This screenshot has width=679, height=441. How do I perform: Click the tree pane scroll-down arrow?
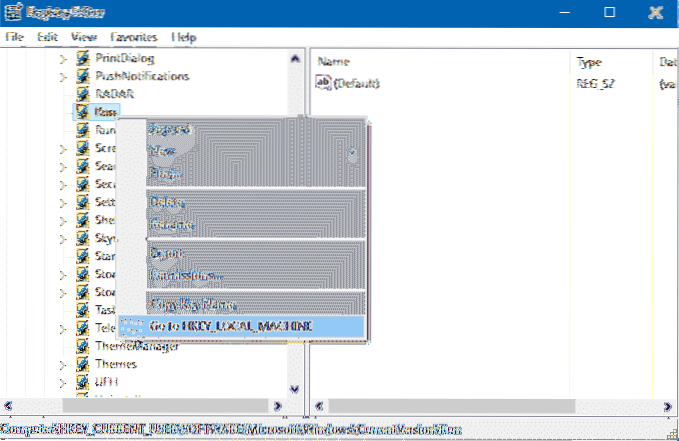295,388
